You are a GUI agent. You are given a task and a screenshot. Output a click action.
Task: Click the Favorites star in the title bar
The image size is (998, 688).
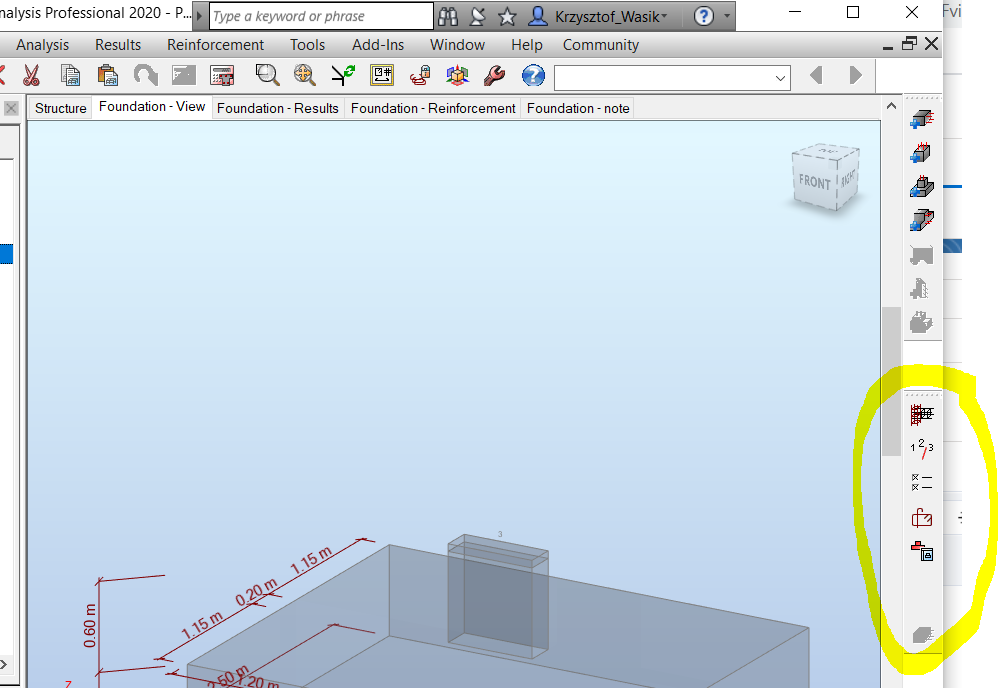coord(507,15)
